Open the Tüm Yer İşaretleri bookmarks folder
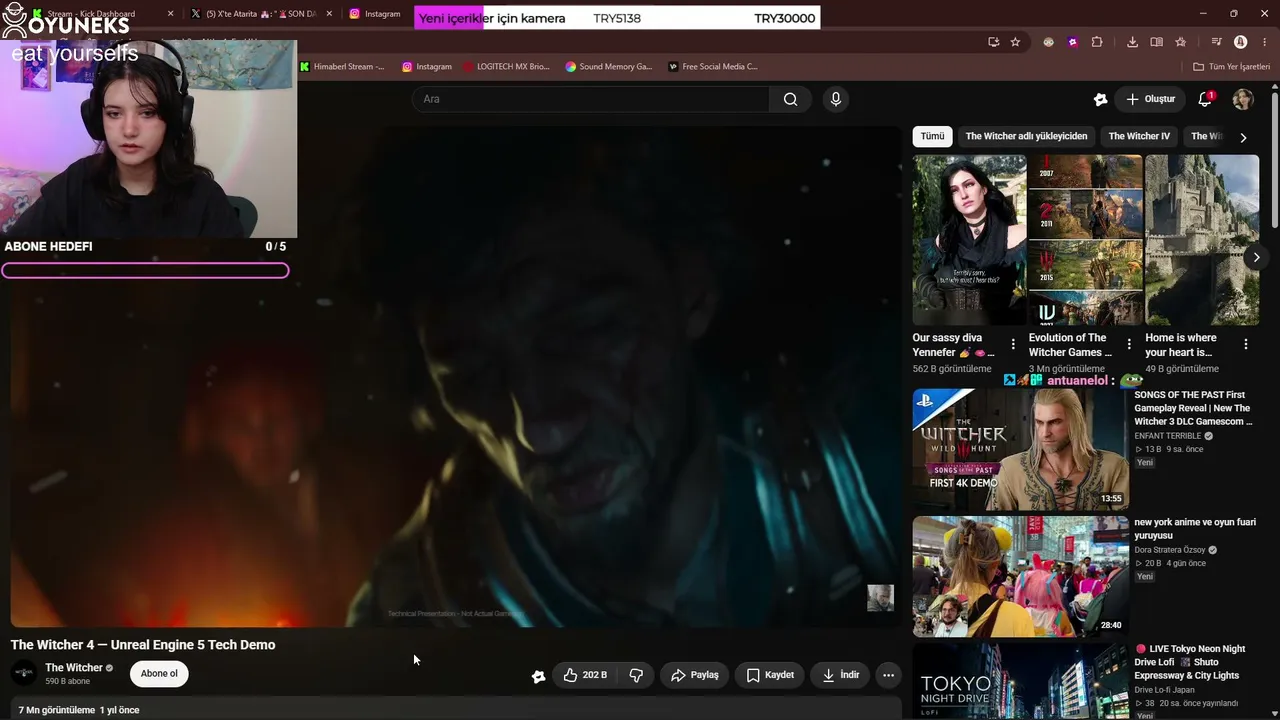 [1231, 67]
